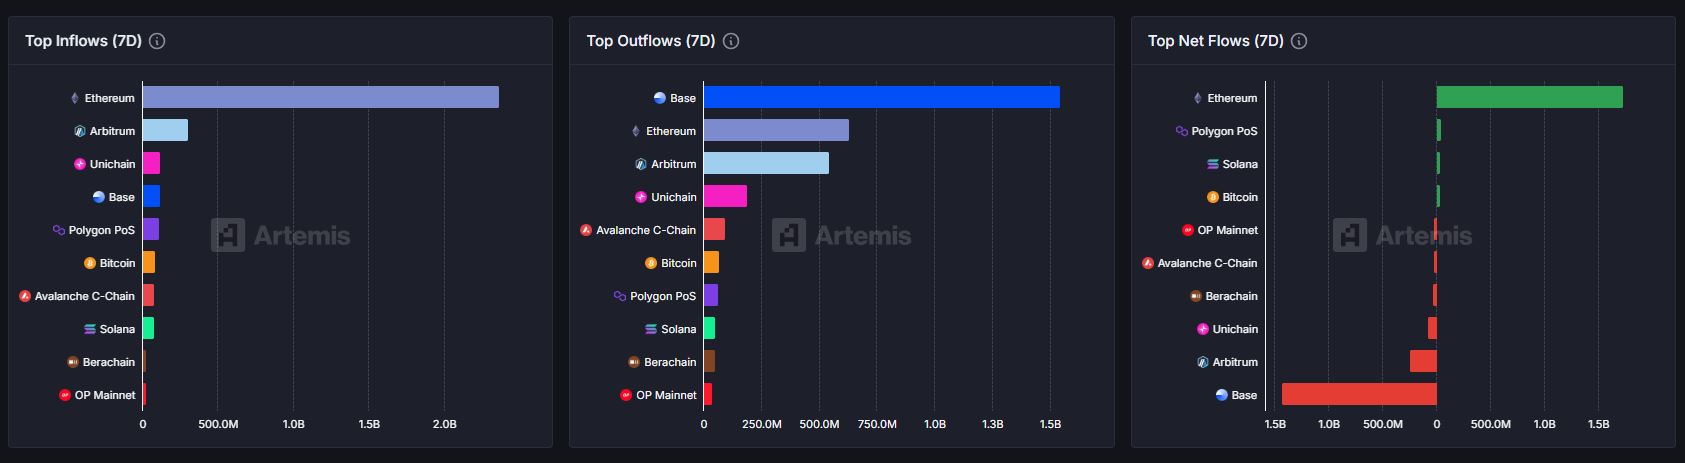1685x463 pixels.
Task: Click the Base logo in Top Outflows chart
Action: tap(660, 98)
